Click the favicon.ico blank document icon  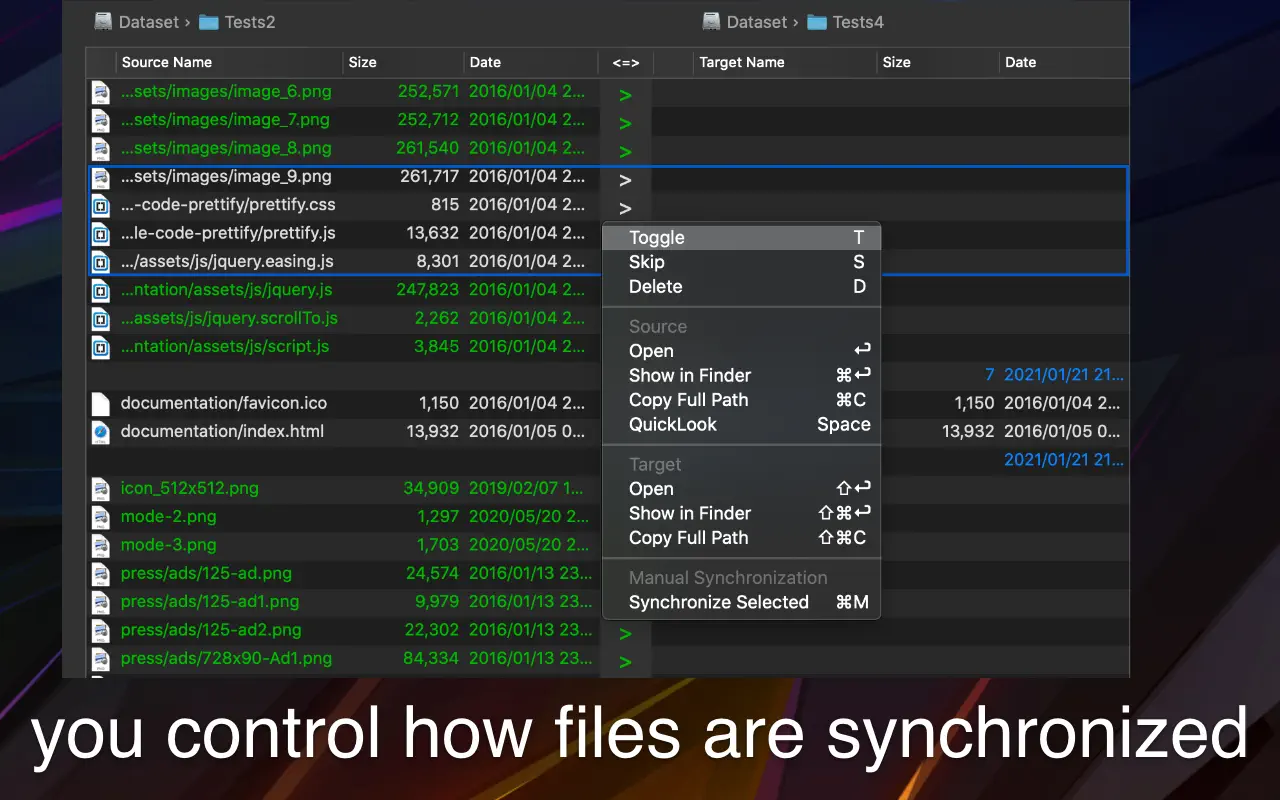click(101, 404)
